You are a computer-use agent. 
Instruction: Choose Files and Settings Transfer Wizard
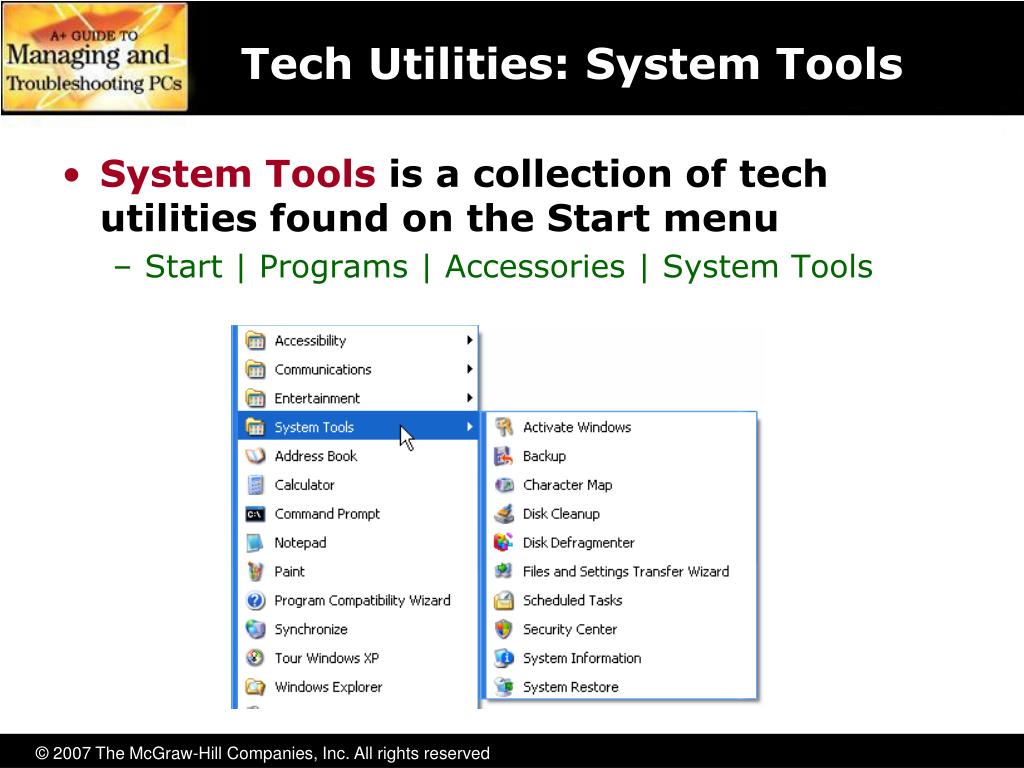[x=625, y=572]
